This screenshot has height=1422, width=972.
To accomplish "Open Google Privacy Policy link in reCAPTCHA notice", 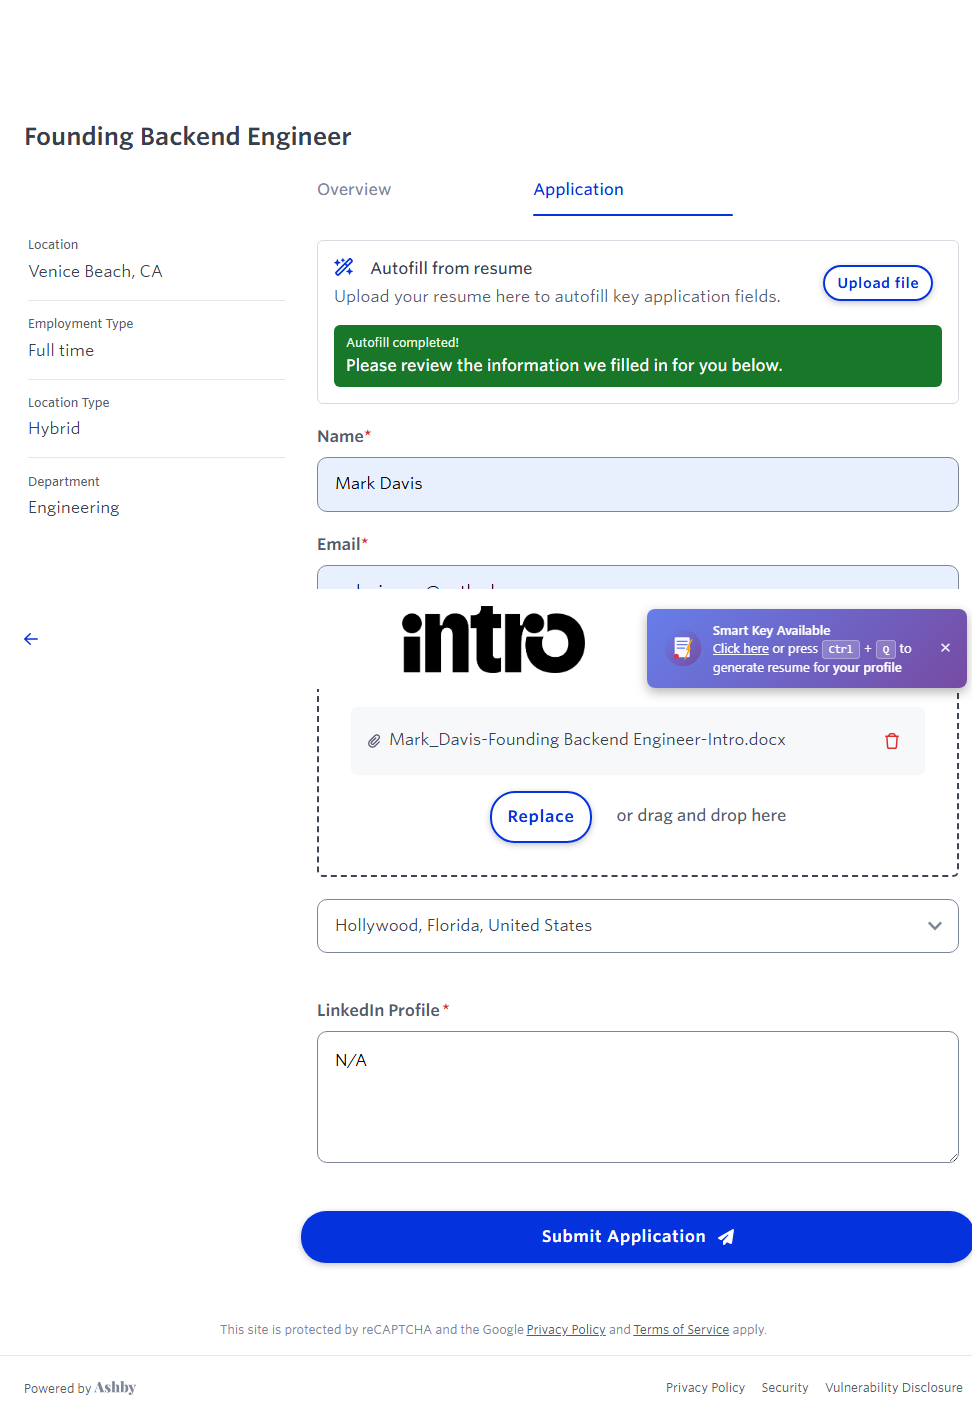I will click(x=566, y=1330).
